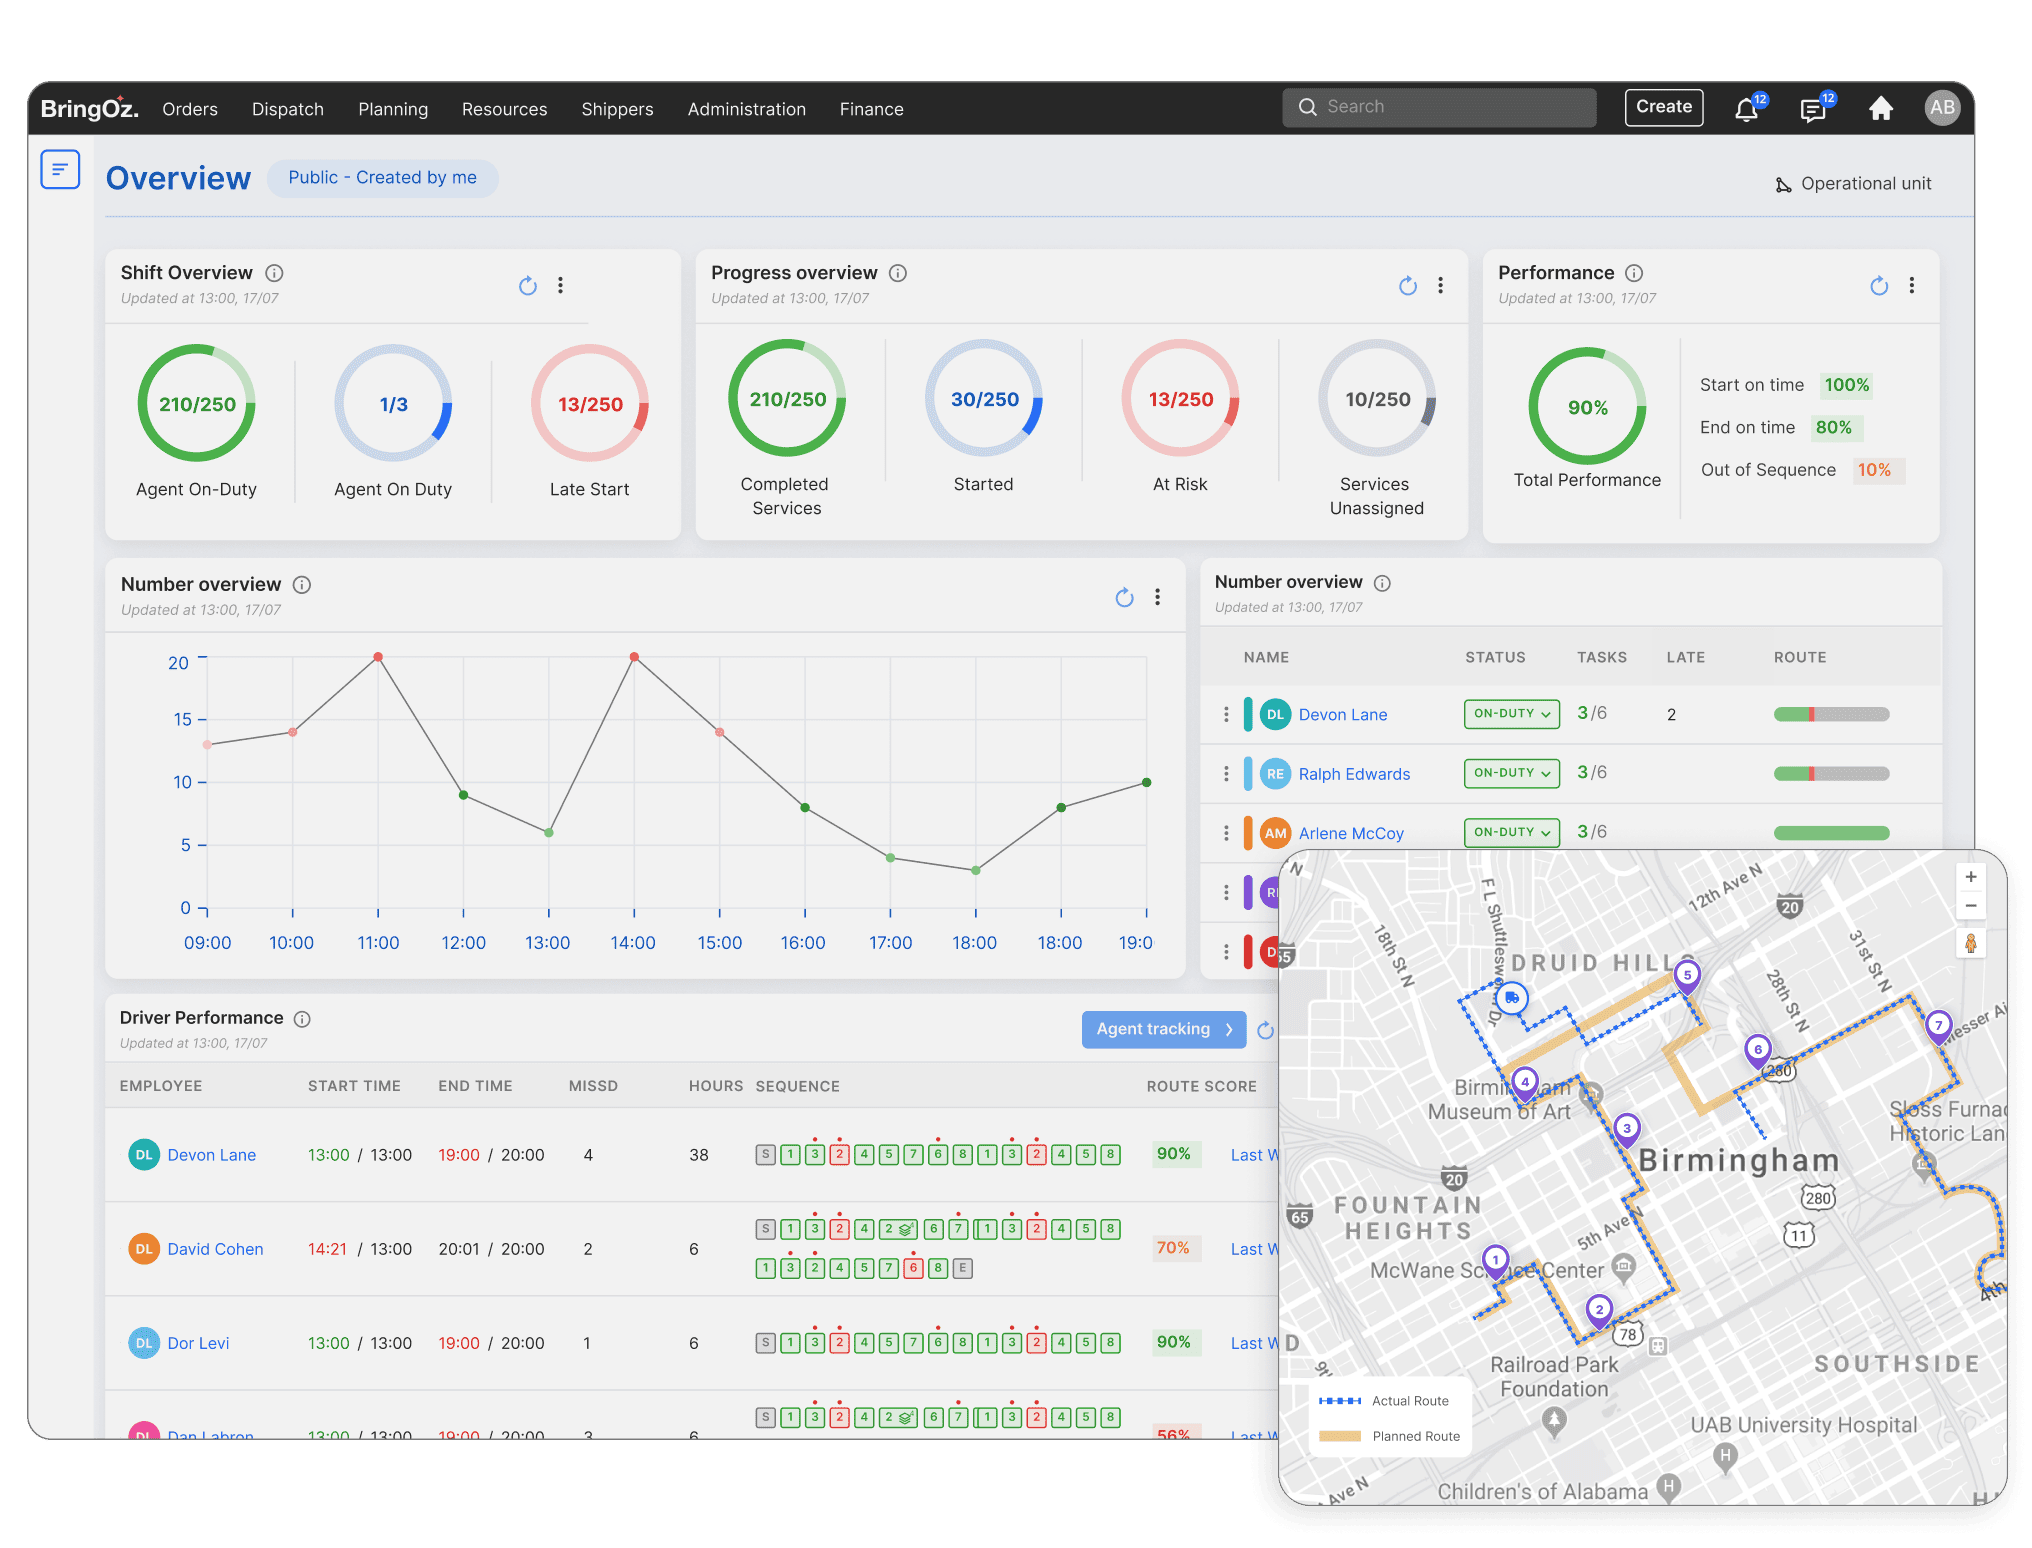2032x1548 pixels.
Task: Open the Resources menu
Action: [x=504, y=109]
